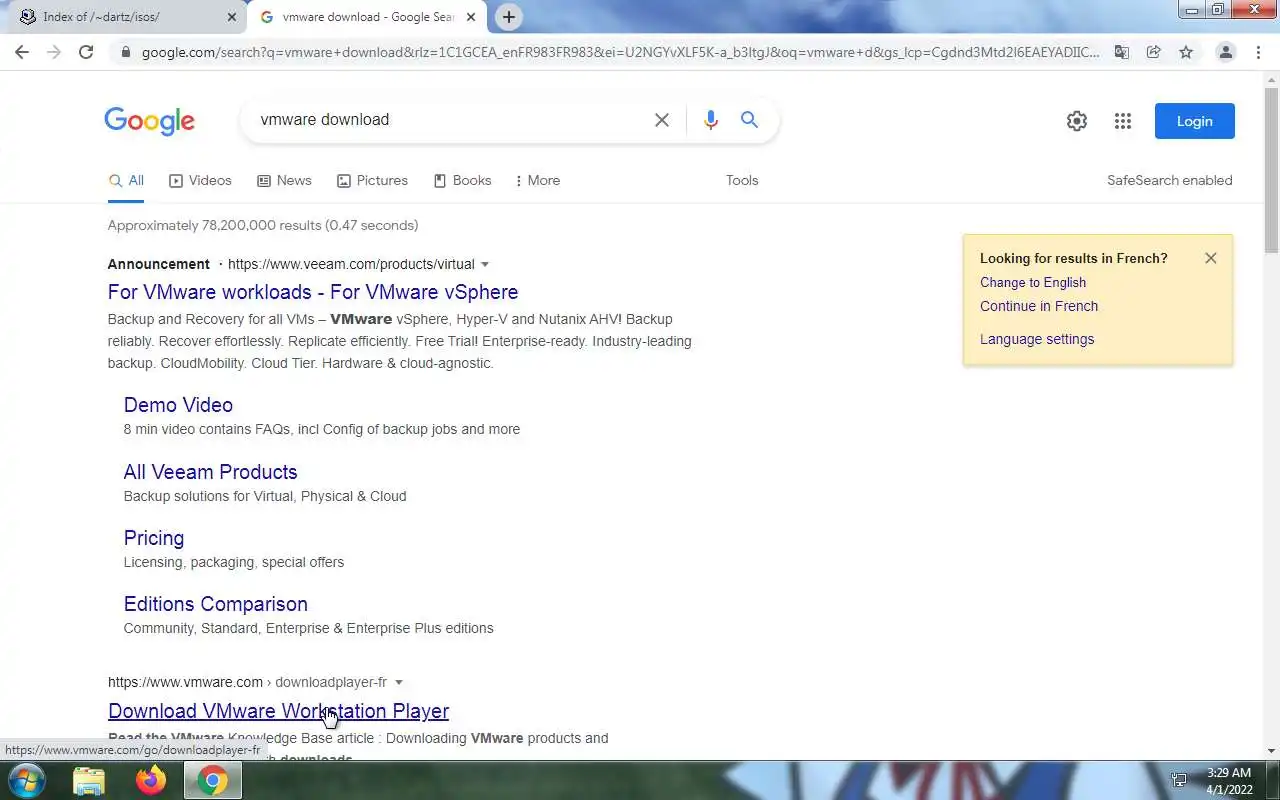Open 'Download VMware Workstation Player' result
The width and height of the screenshot is (1280, 800).
coord(278,711)
